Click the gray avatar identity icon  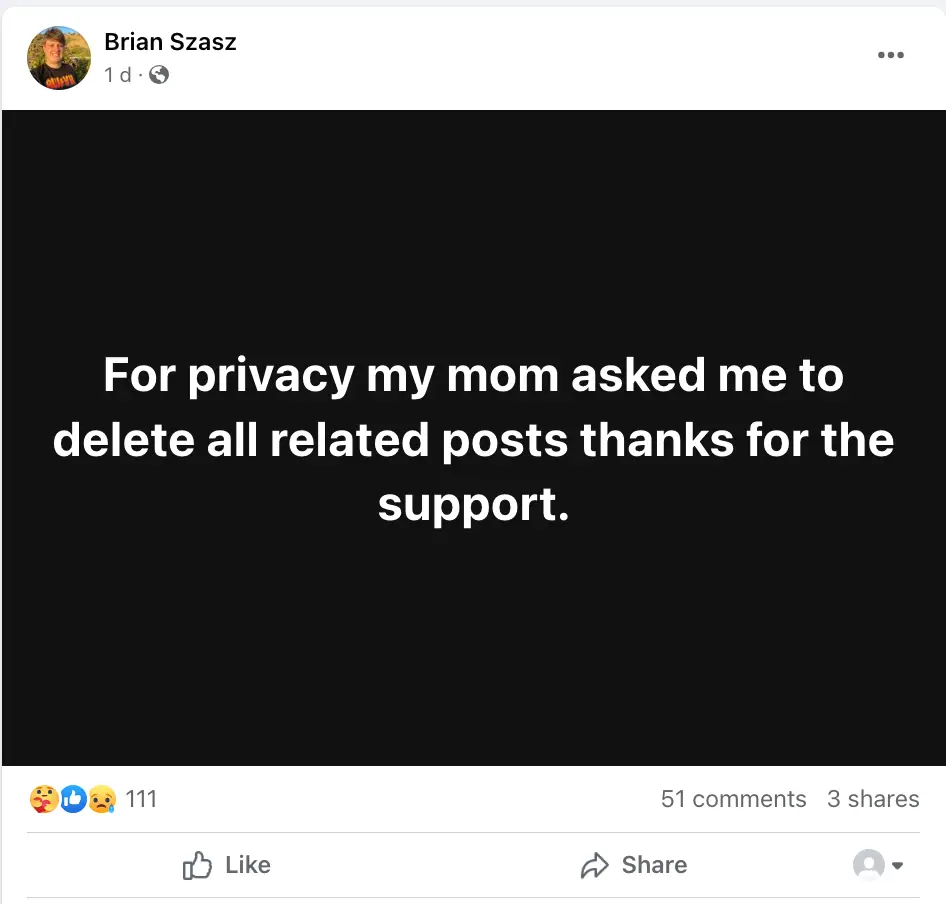click(868, 865)
